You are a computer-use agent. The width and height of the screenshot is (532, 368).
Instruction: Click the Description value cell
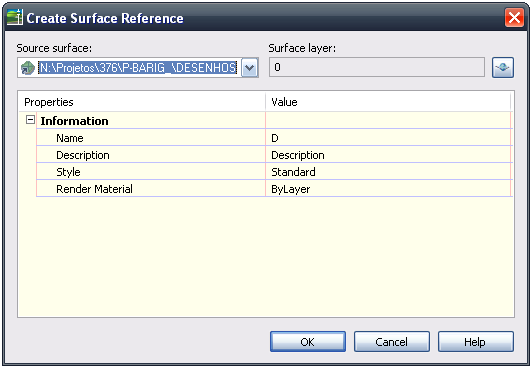pos(388,155)
